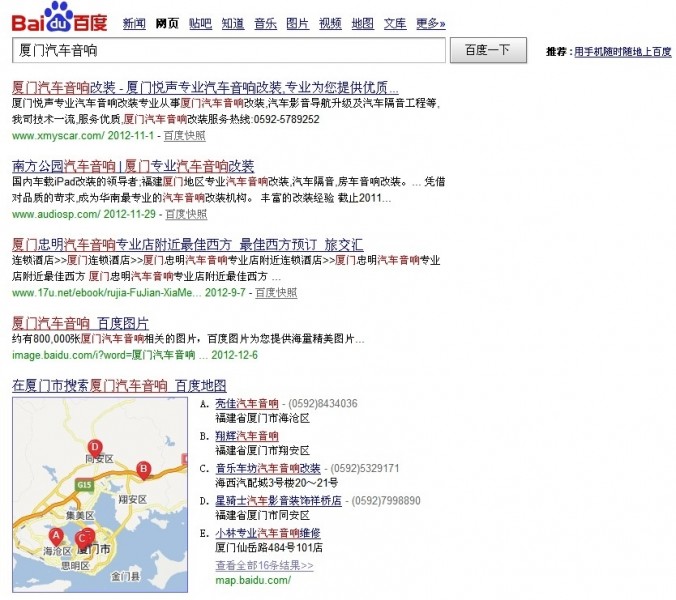
Task: Open the 文库 tab
Action: 395,23
